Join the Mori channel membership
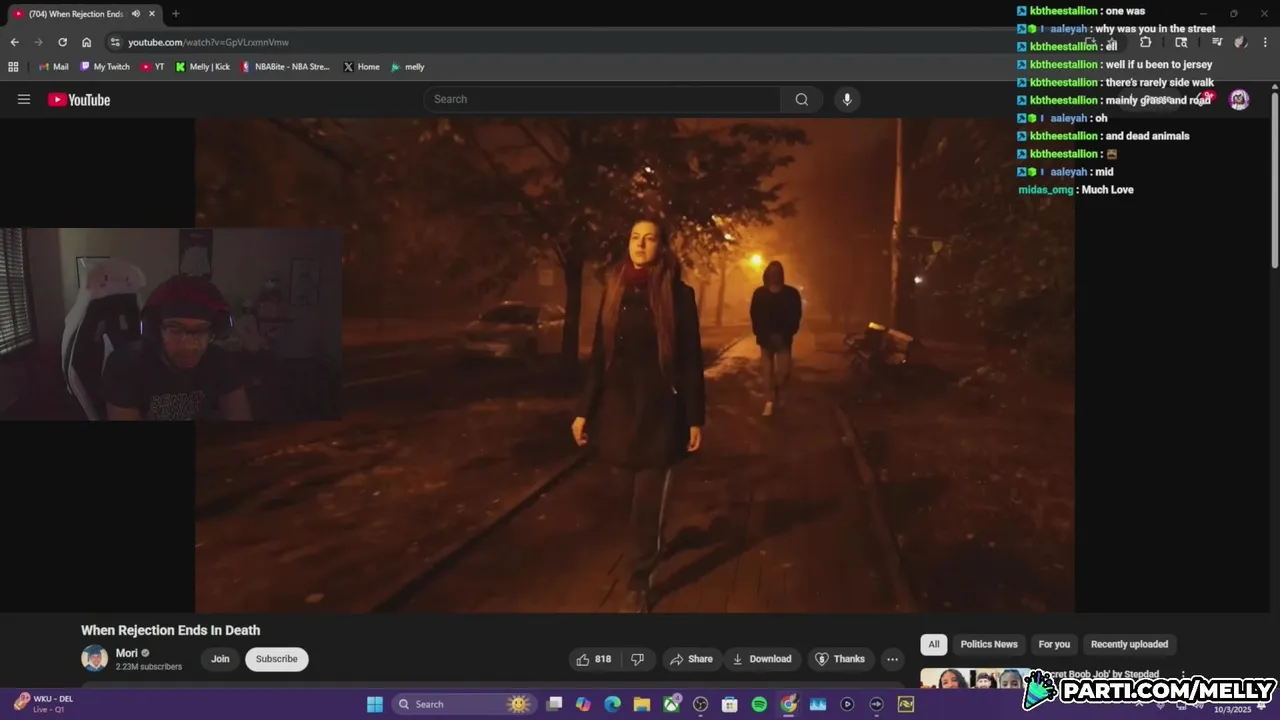 [x=220, y=659]
